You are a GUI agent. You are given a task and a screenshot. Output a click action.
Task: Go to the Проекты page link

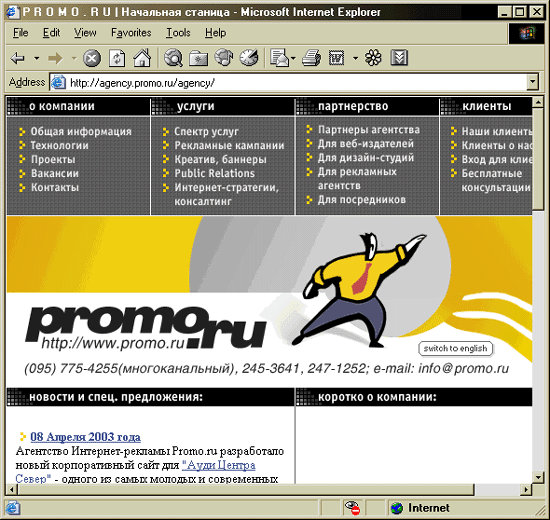(53, 160)
